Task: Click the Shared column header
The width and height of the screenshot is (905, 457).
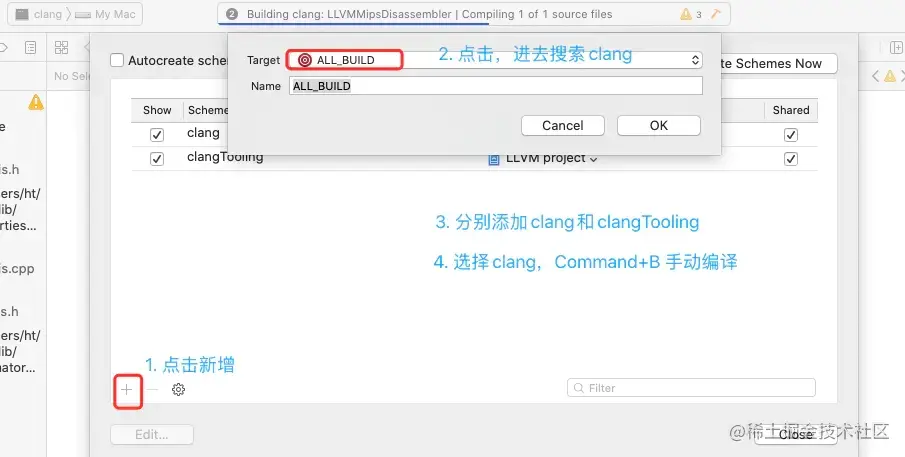Action: pos(791,110)
